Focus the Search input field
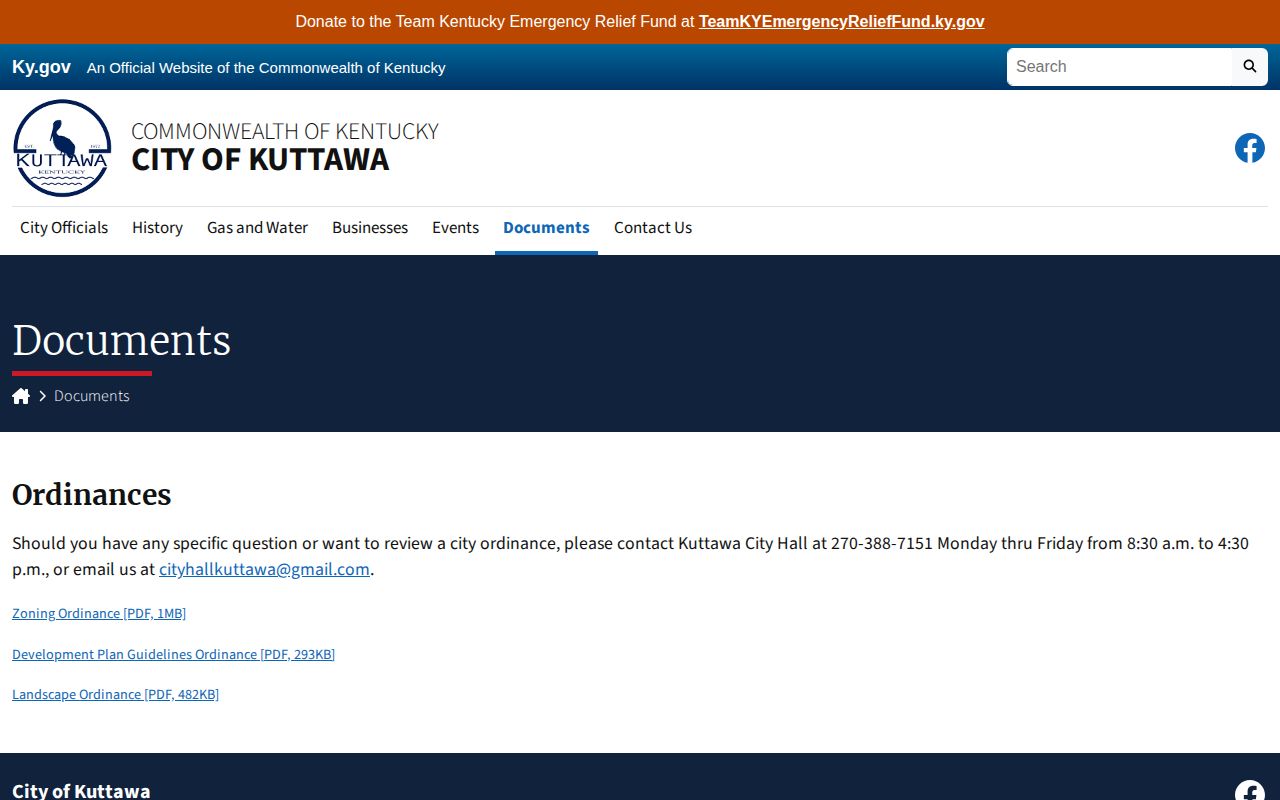 [x=1120, y=67]
